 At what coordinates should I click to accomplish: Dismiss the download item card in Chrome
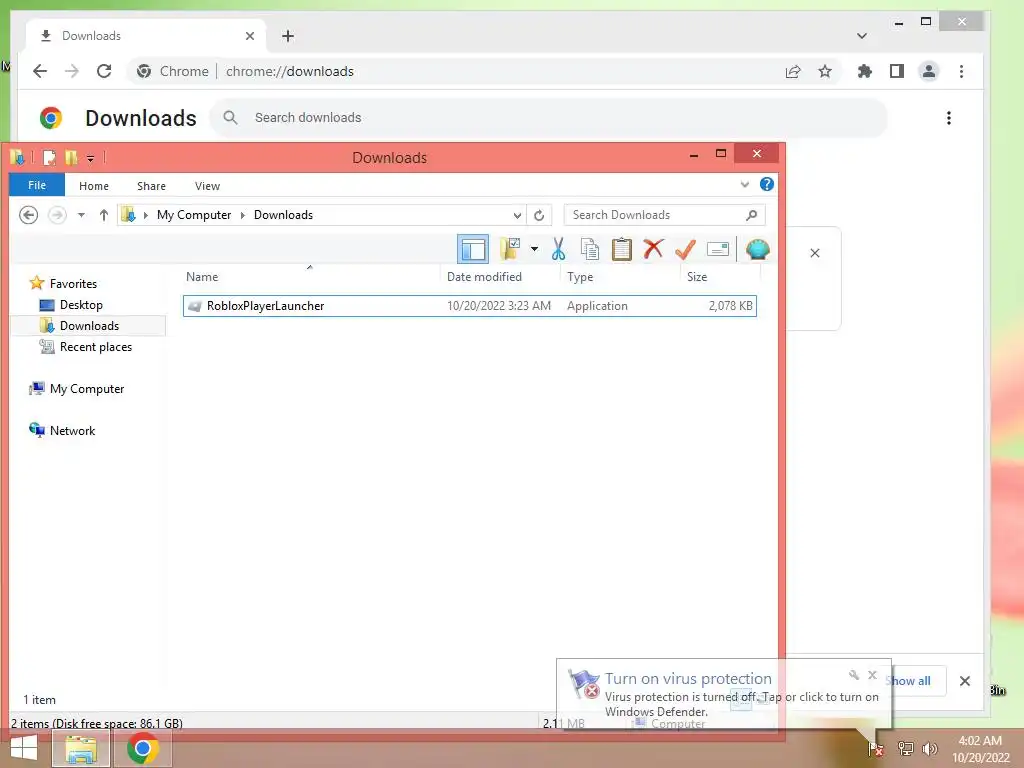click(x=814, y=253)
